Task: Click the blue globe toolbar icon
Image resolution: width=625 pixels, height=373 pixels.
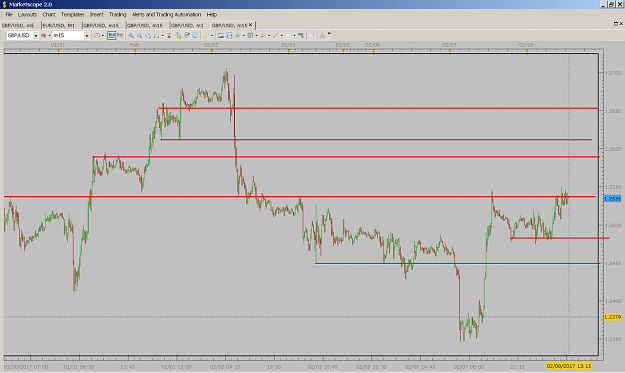Action: (x=195, y=35)
